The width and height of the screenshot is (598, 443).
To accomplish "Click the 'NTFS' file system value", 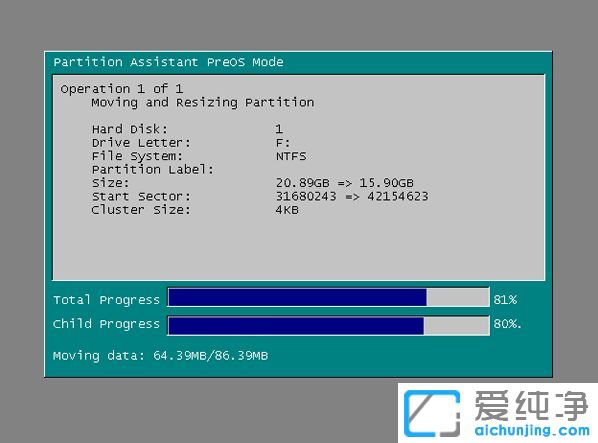I will tap(291, 156).
